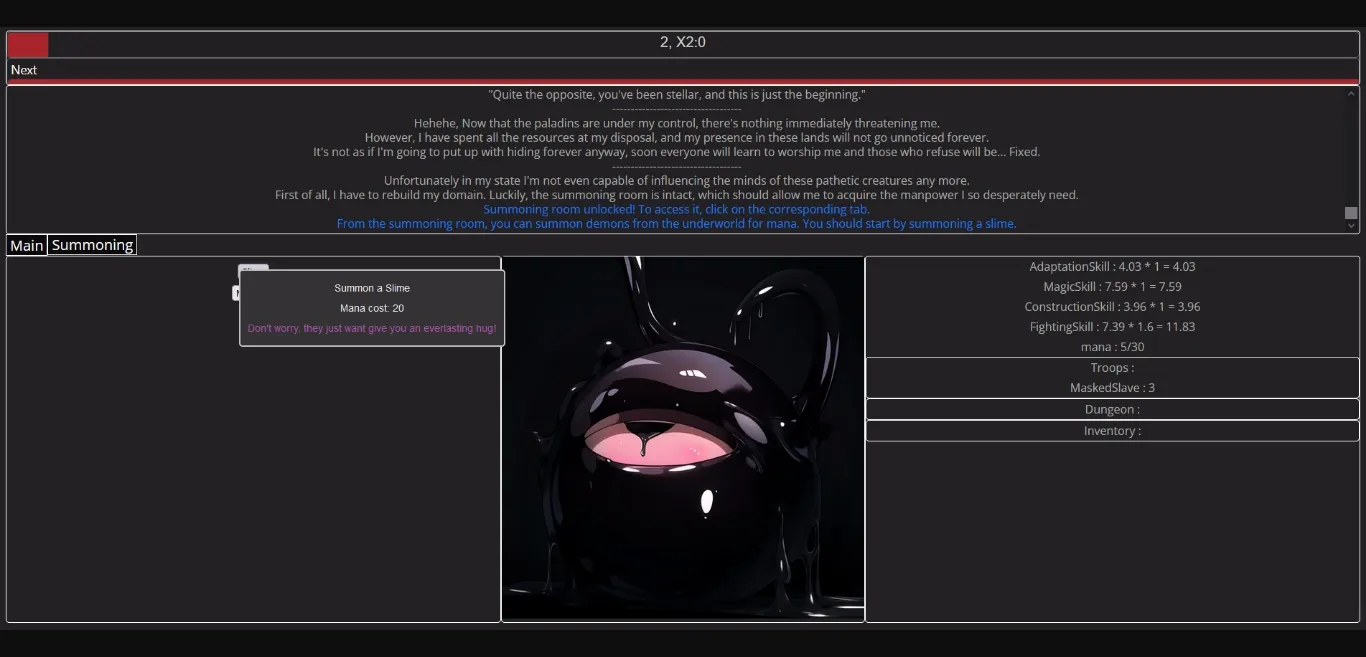Click the "2, X2:0" header bar
Image resolution: width=1366 pixels, height=657 pixels.
(683, 42)
